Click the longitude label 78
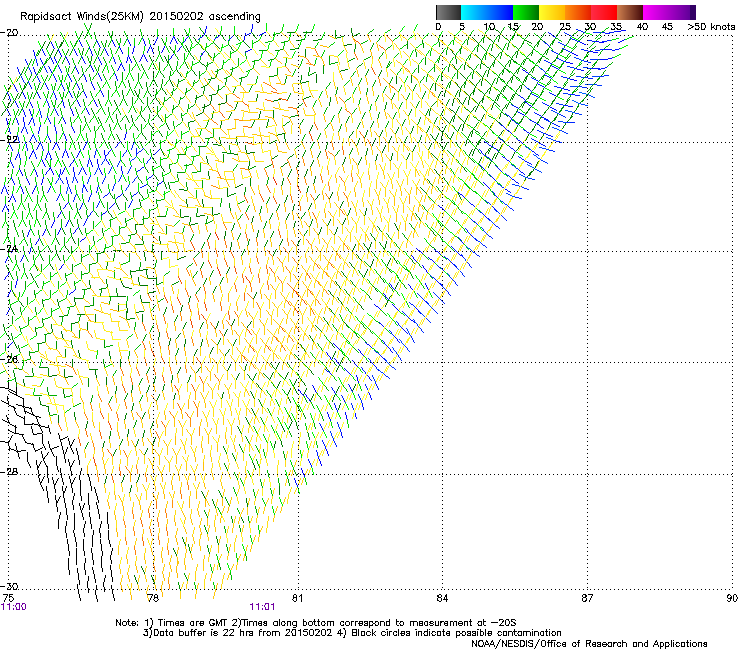The height and width of the screenshot is (650, 740). pos(153,598)
